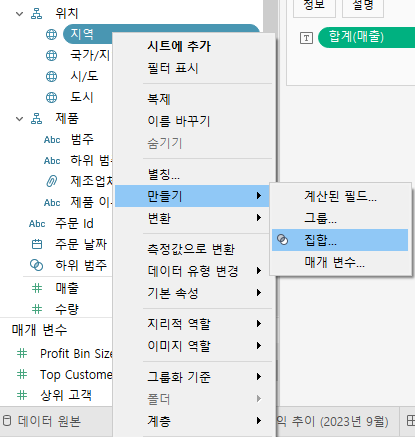Click the globe icon next to 시/도
Viewport: 415px width, 437px height.
(x=51, y=76)
